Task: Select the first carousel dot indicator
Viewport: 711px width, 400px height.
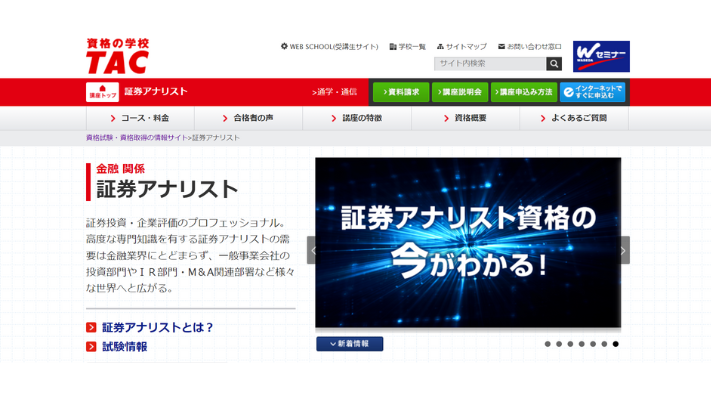Action: [x=547, y=344]
